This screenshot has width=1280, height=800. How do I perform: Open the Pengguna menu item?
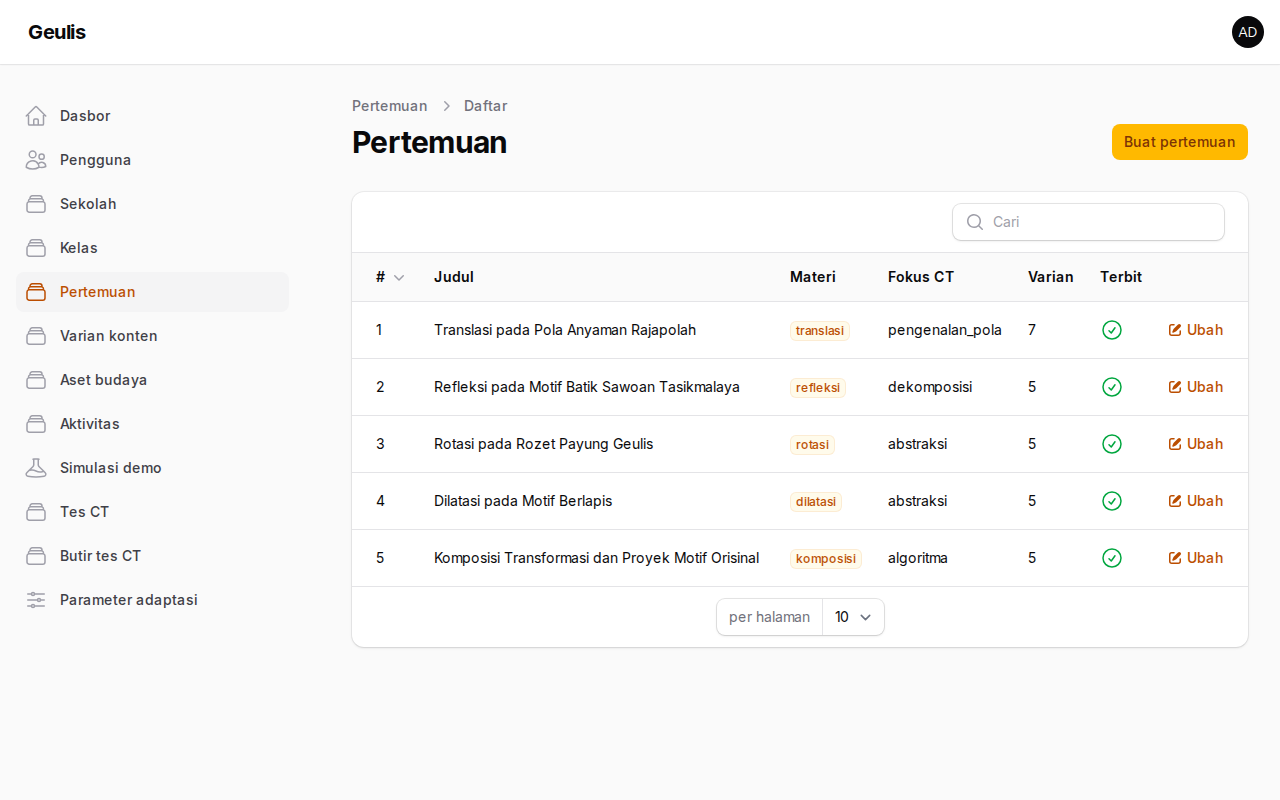click(152, 160)
